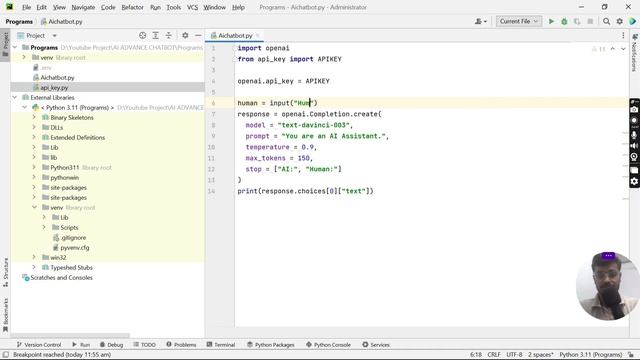This screenshot has width=640, height=360.
Task: Open the Terminal tool window
Action: point(221,344)
